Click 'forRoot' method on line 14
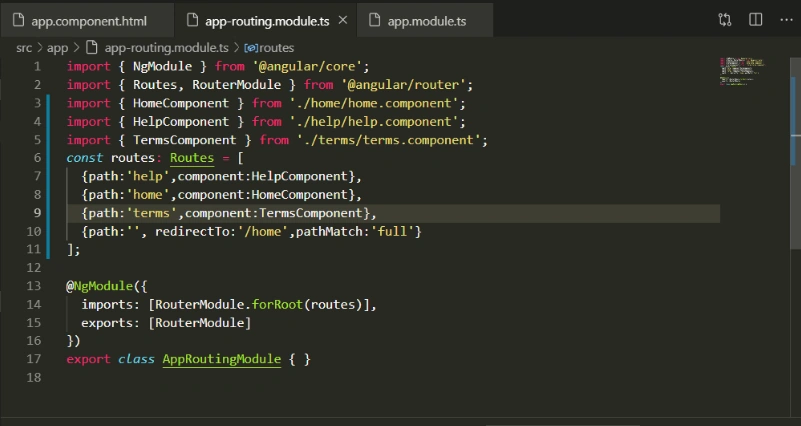Image resolution: width=801 pixels, height=426 pixels. click(277, 304)
